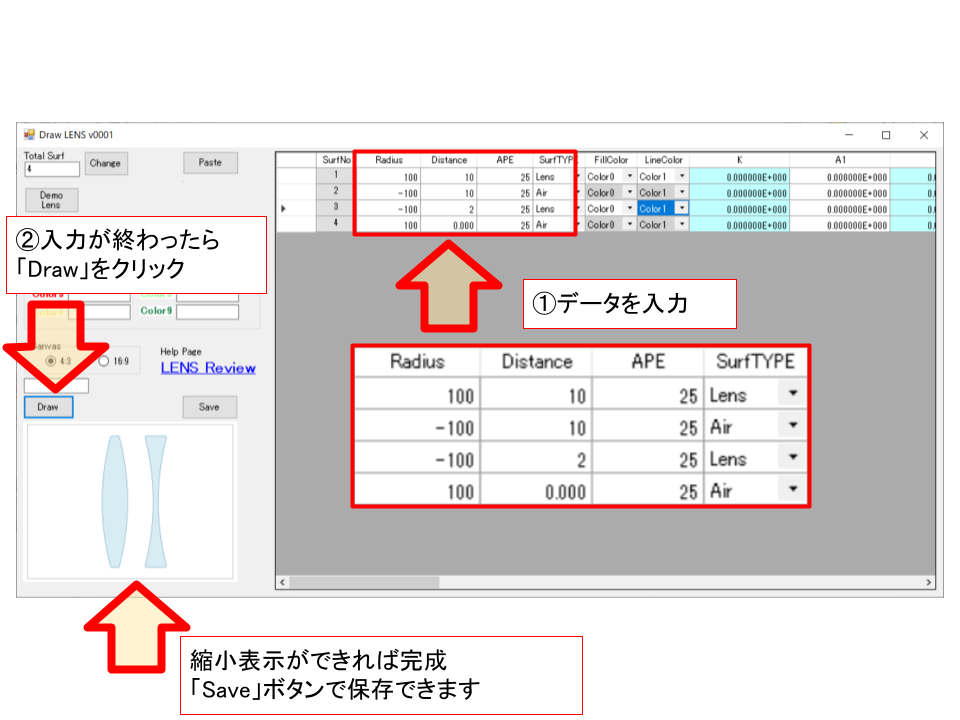Maximize the Draw LENS window

click(x=886, y=135)
